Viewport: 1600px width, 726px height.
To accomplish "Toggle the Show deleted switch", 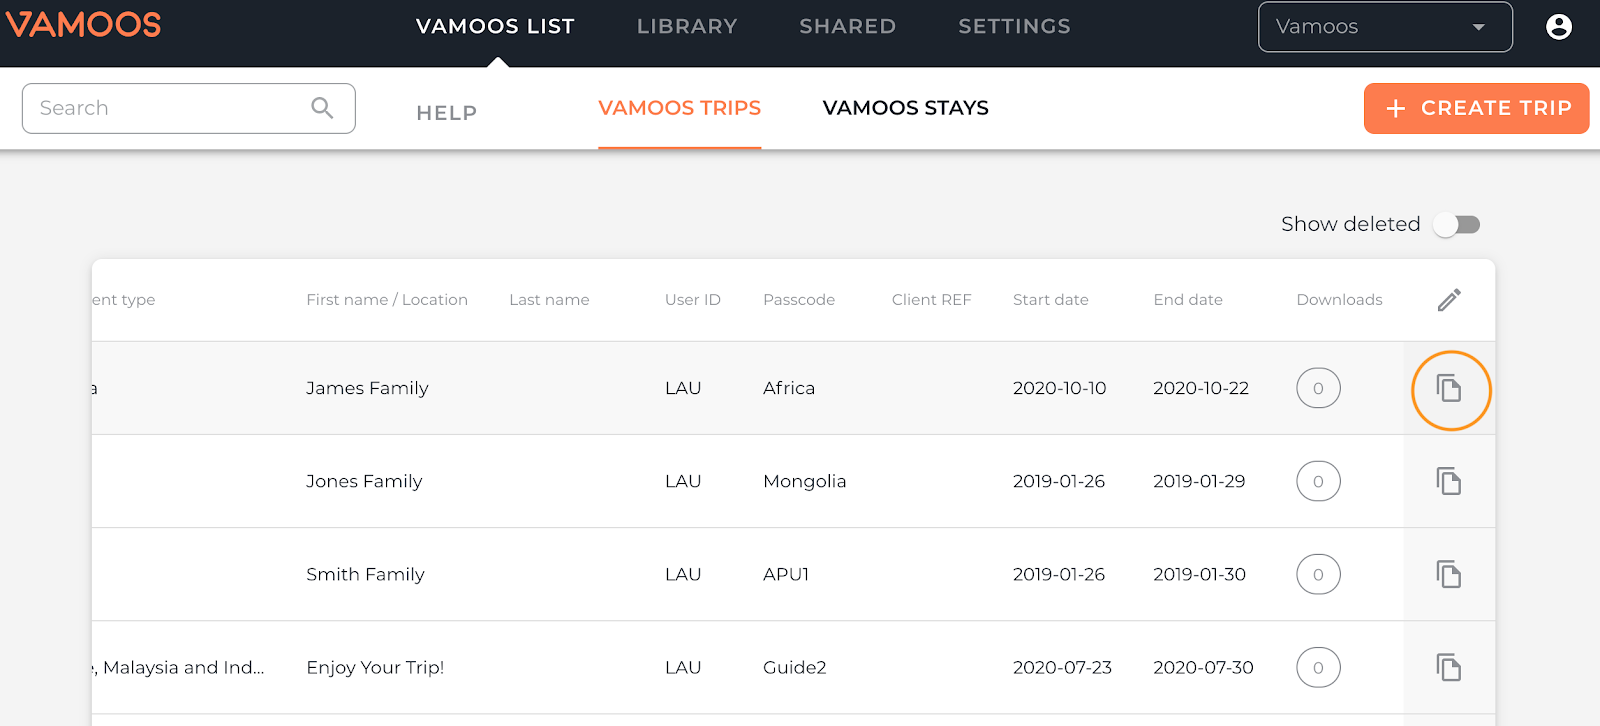I will [1456, 225].
